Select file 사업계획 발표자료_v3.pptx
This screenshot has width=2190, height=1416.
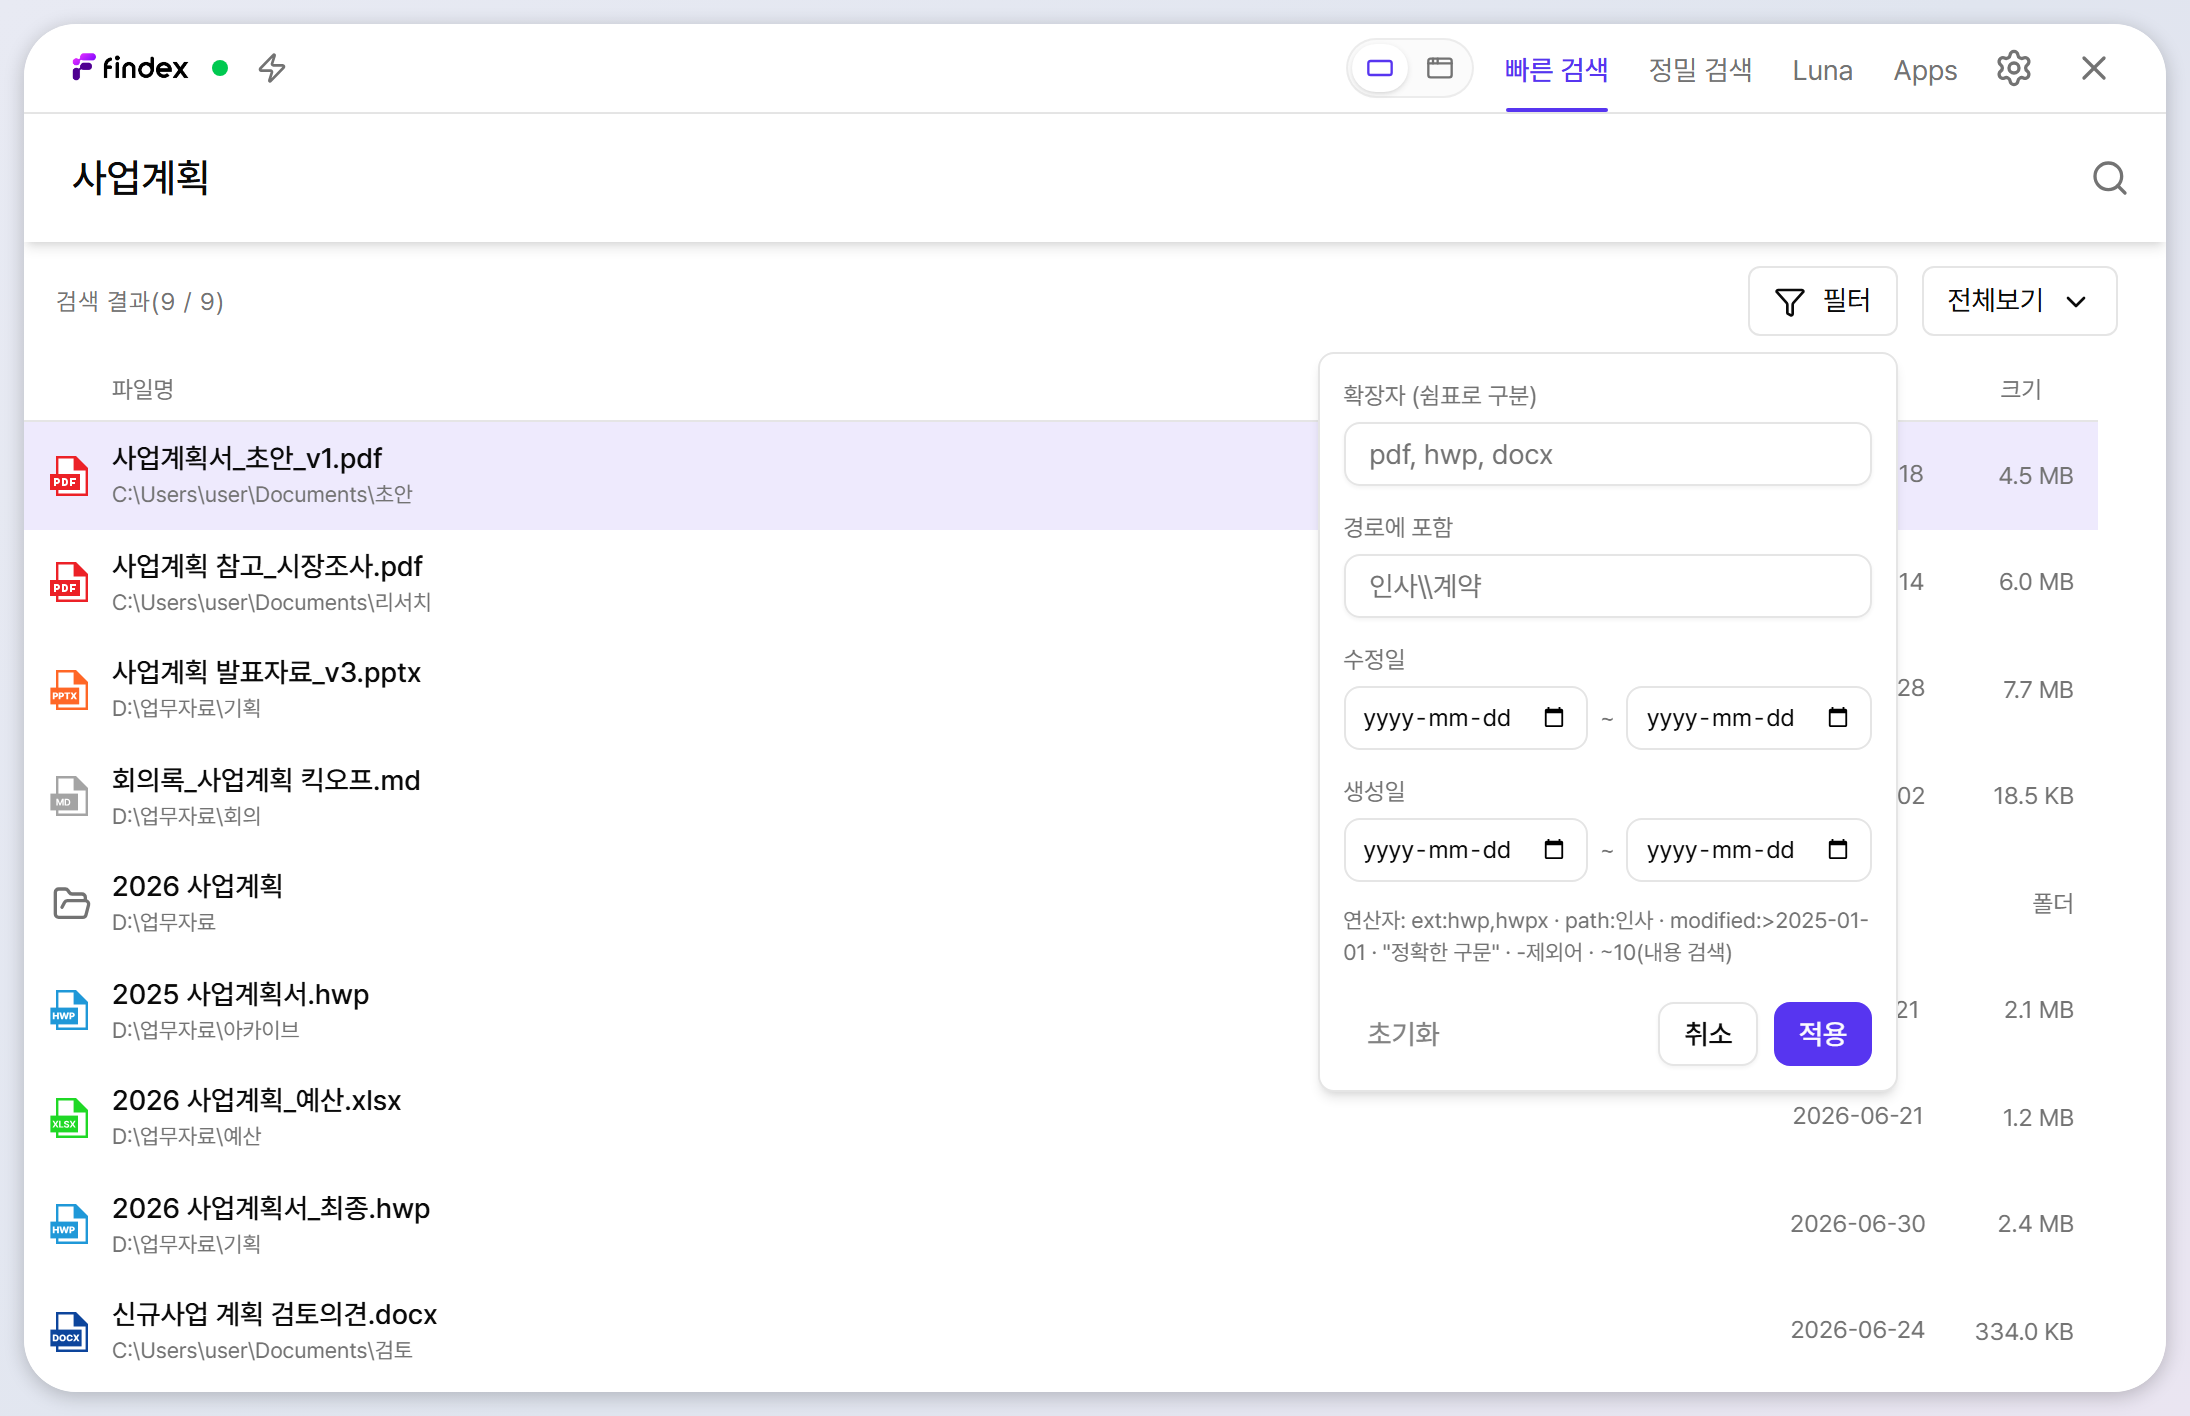(266, 672)
